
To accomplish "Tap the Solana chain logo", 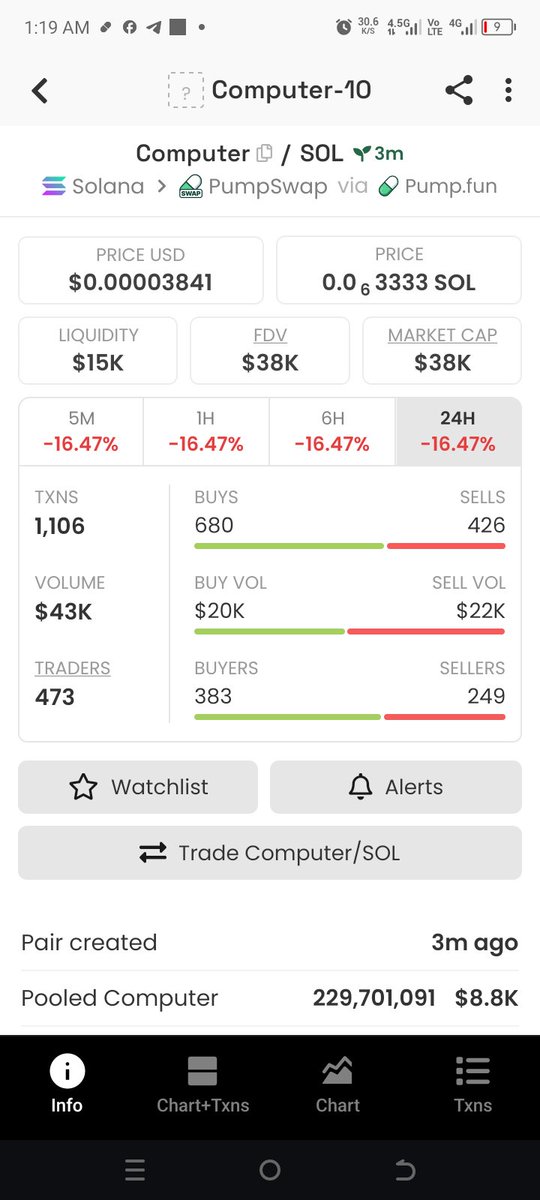I will click(53, 186).
